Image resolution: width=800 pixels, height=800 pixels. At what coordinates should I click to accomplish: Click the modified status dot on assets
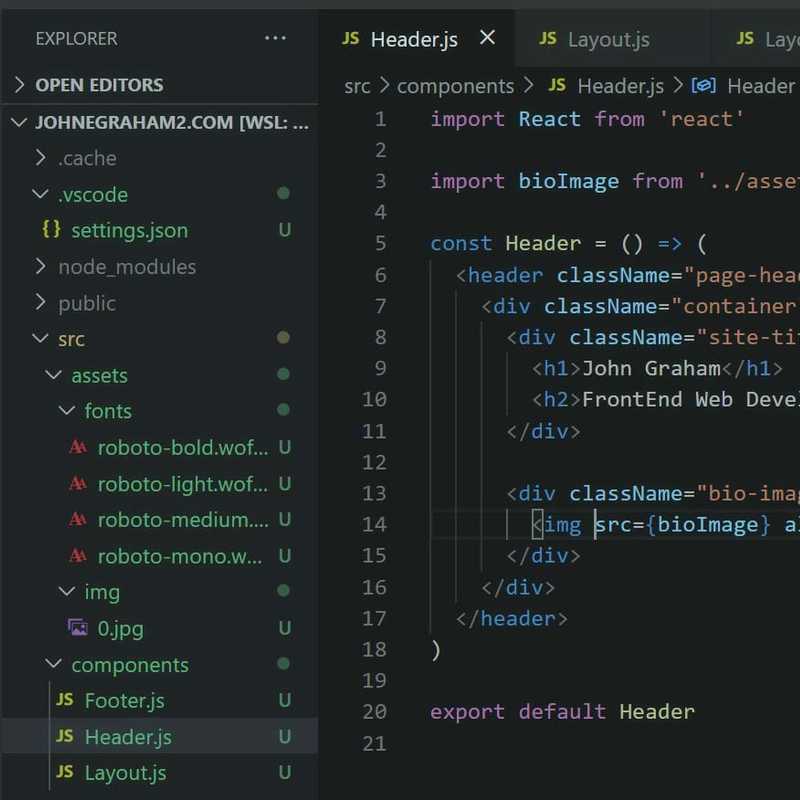pos(283,374)
